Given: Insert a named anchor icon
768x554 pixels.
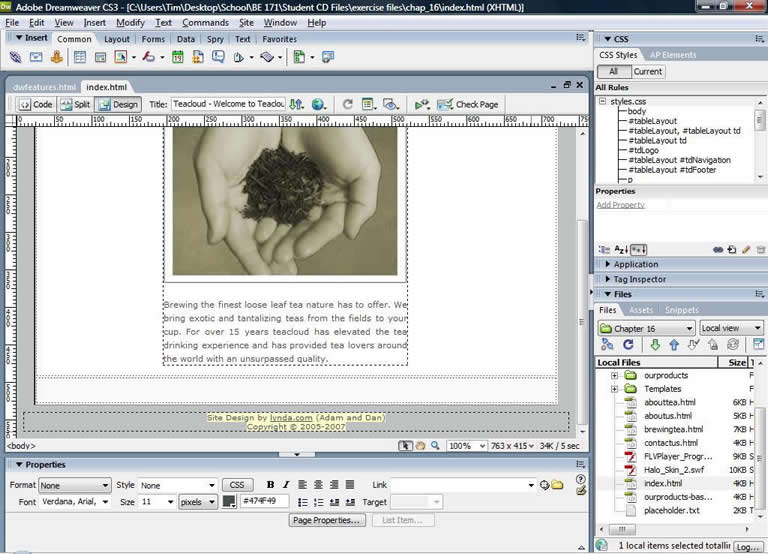Looking at the screenshot, I should pyautogui.click(x=56, y=57).
